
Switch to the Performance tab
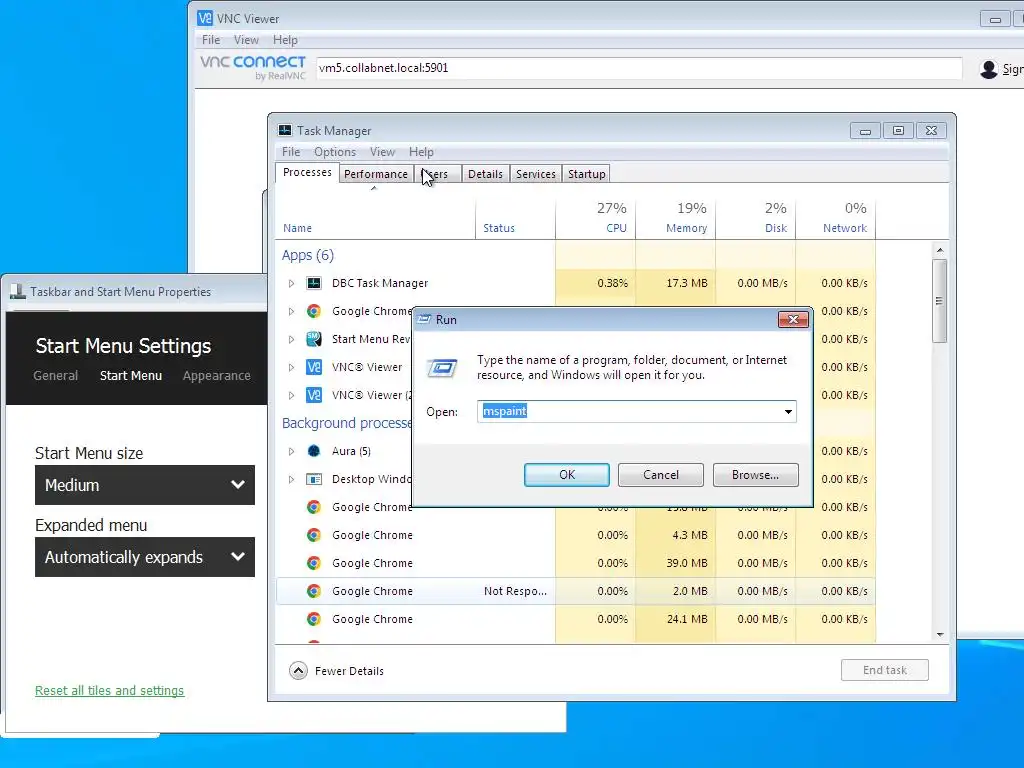click(376, 174)
